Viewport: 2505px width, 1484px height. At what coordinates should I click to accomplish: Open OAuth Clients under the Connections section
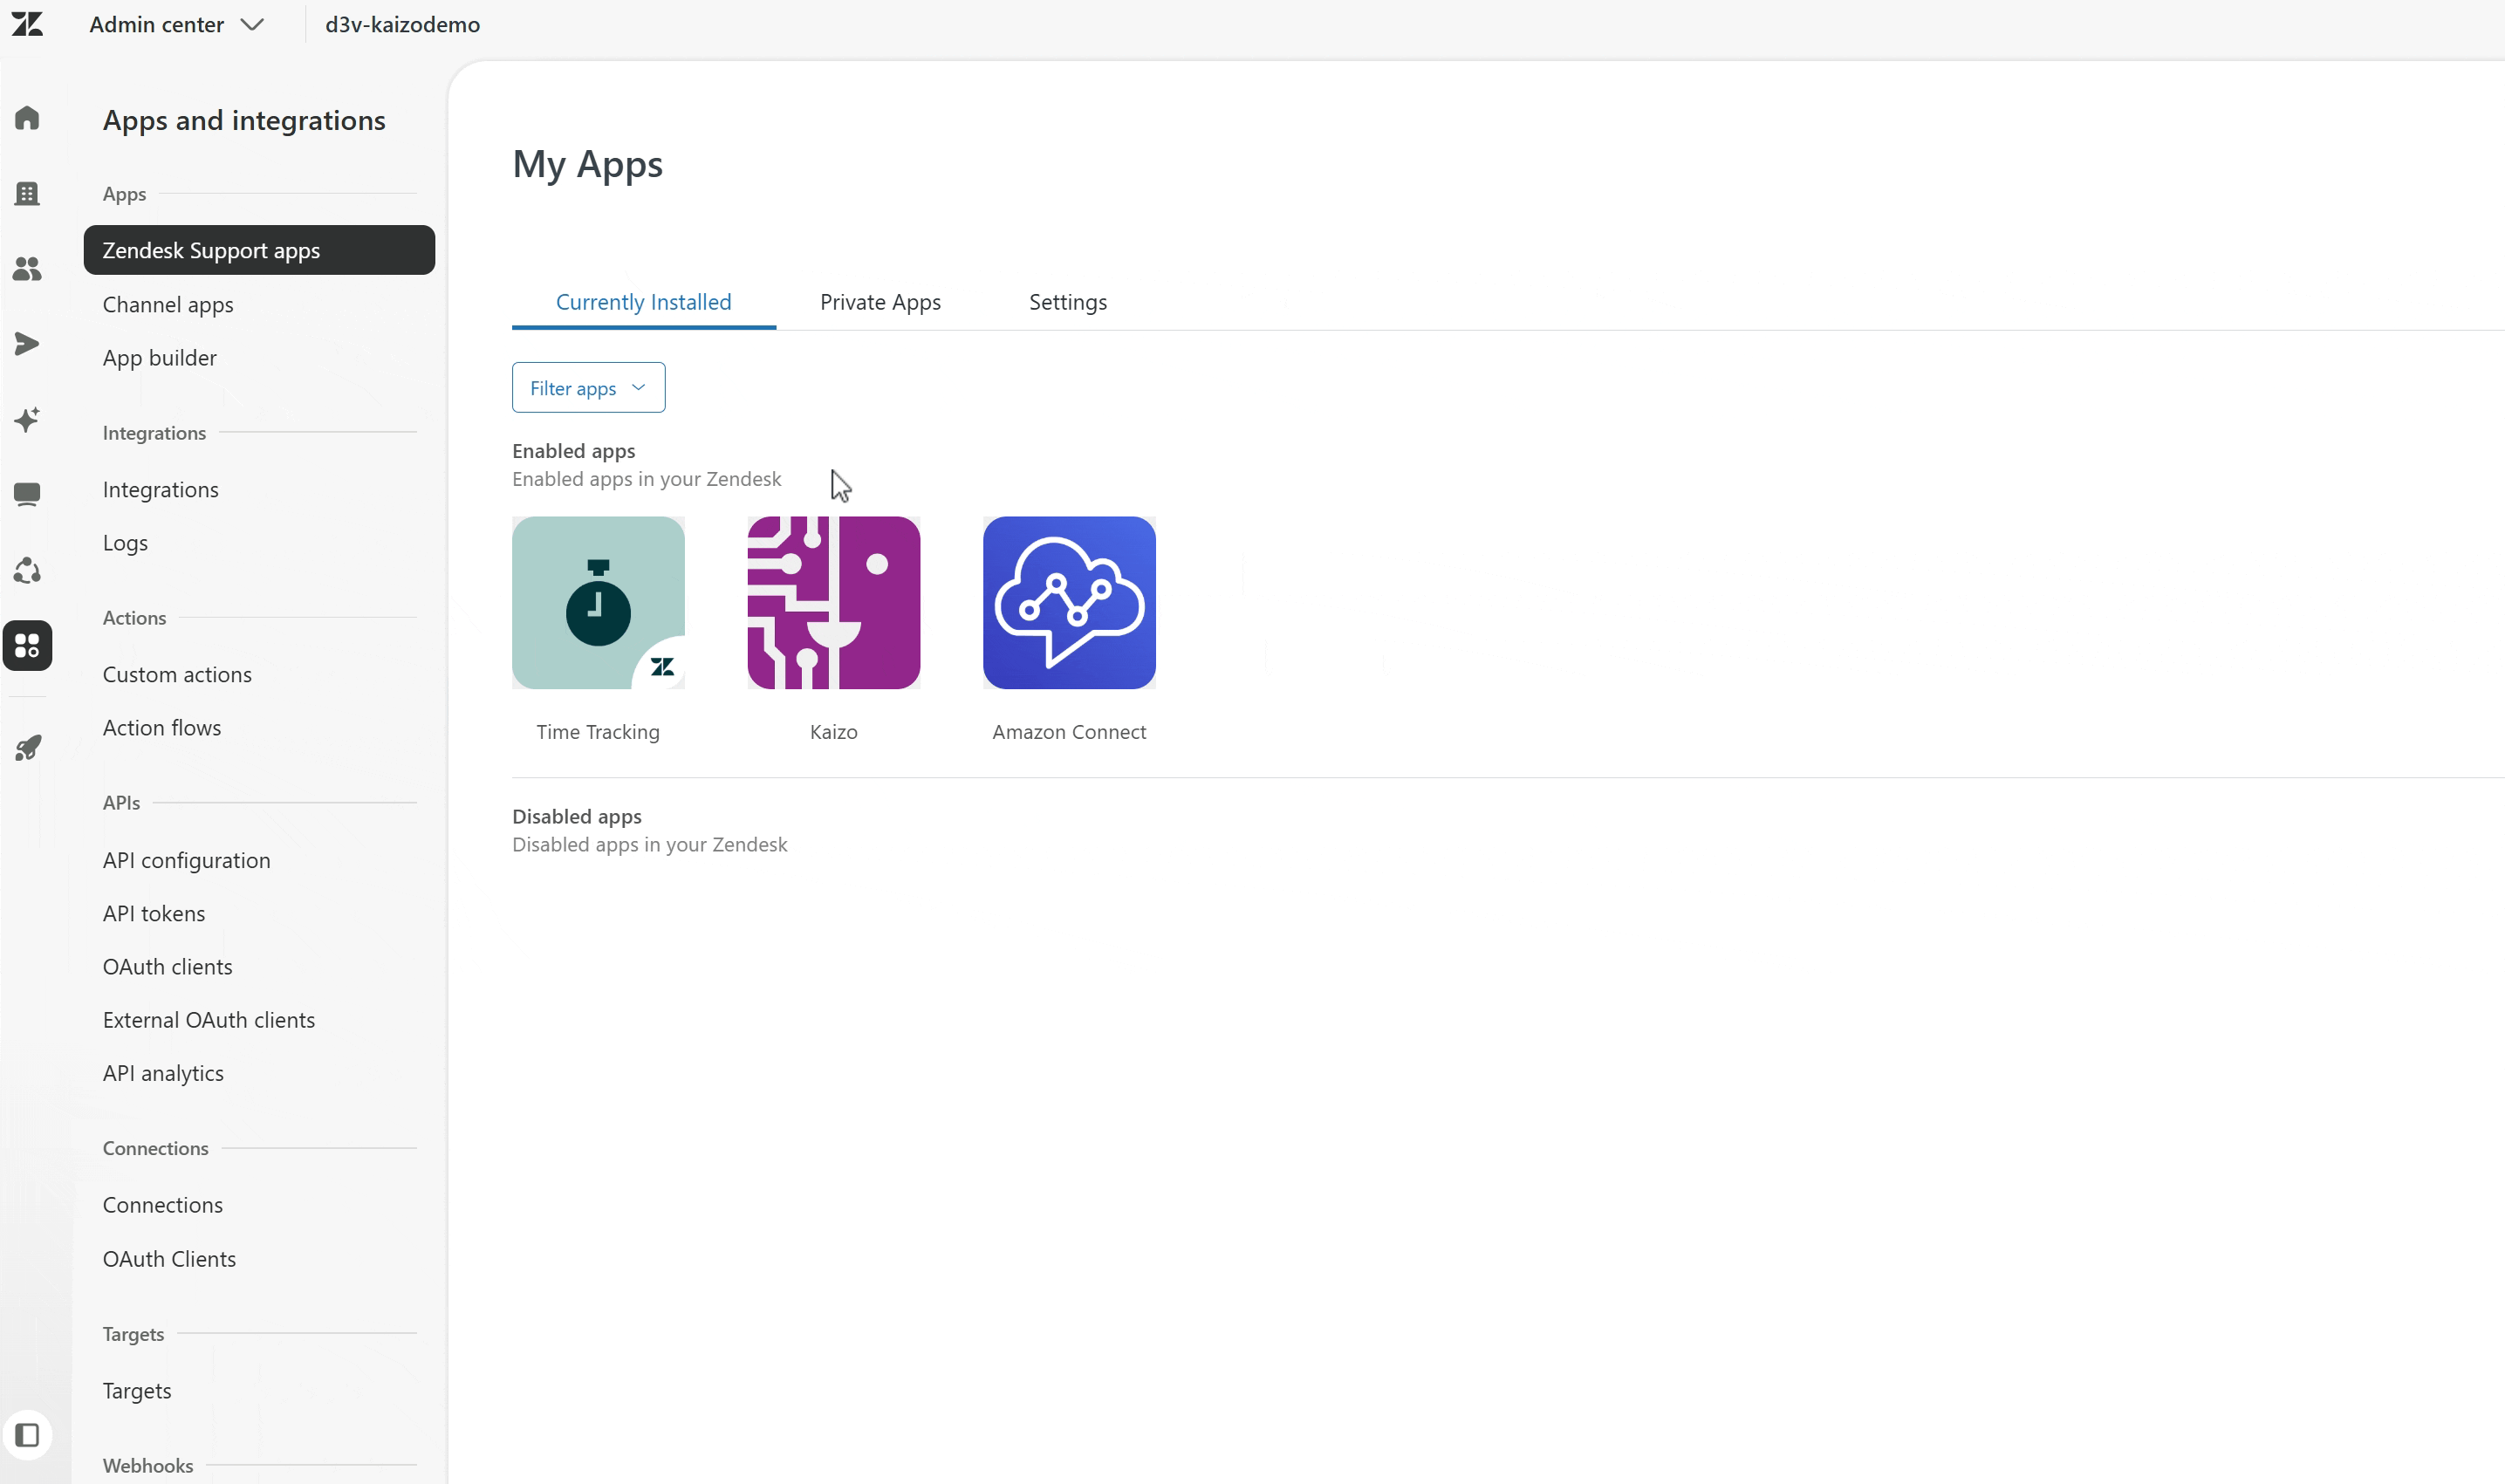[170, 1259]
